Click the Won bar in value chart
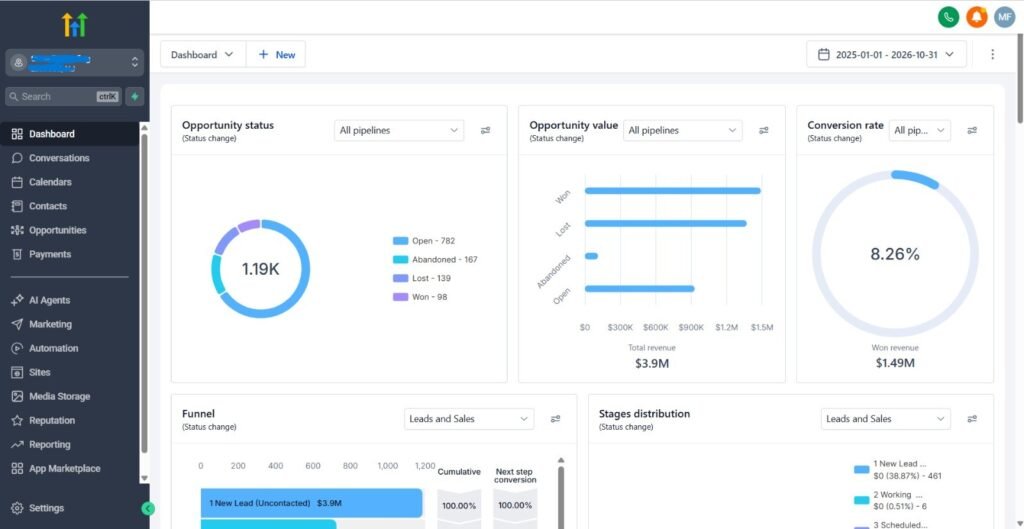The height and width of the screenshot is (529, 1024). (673, 191)
